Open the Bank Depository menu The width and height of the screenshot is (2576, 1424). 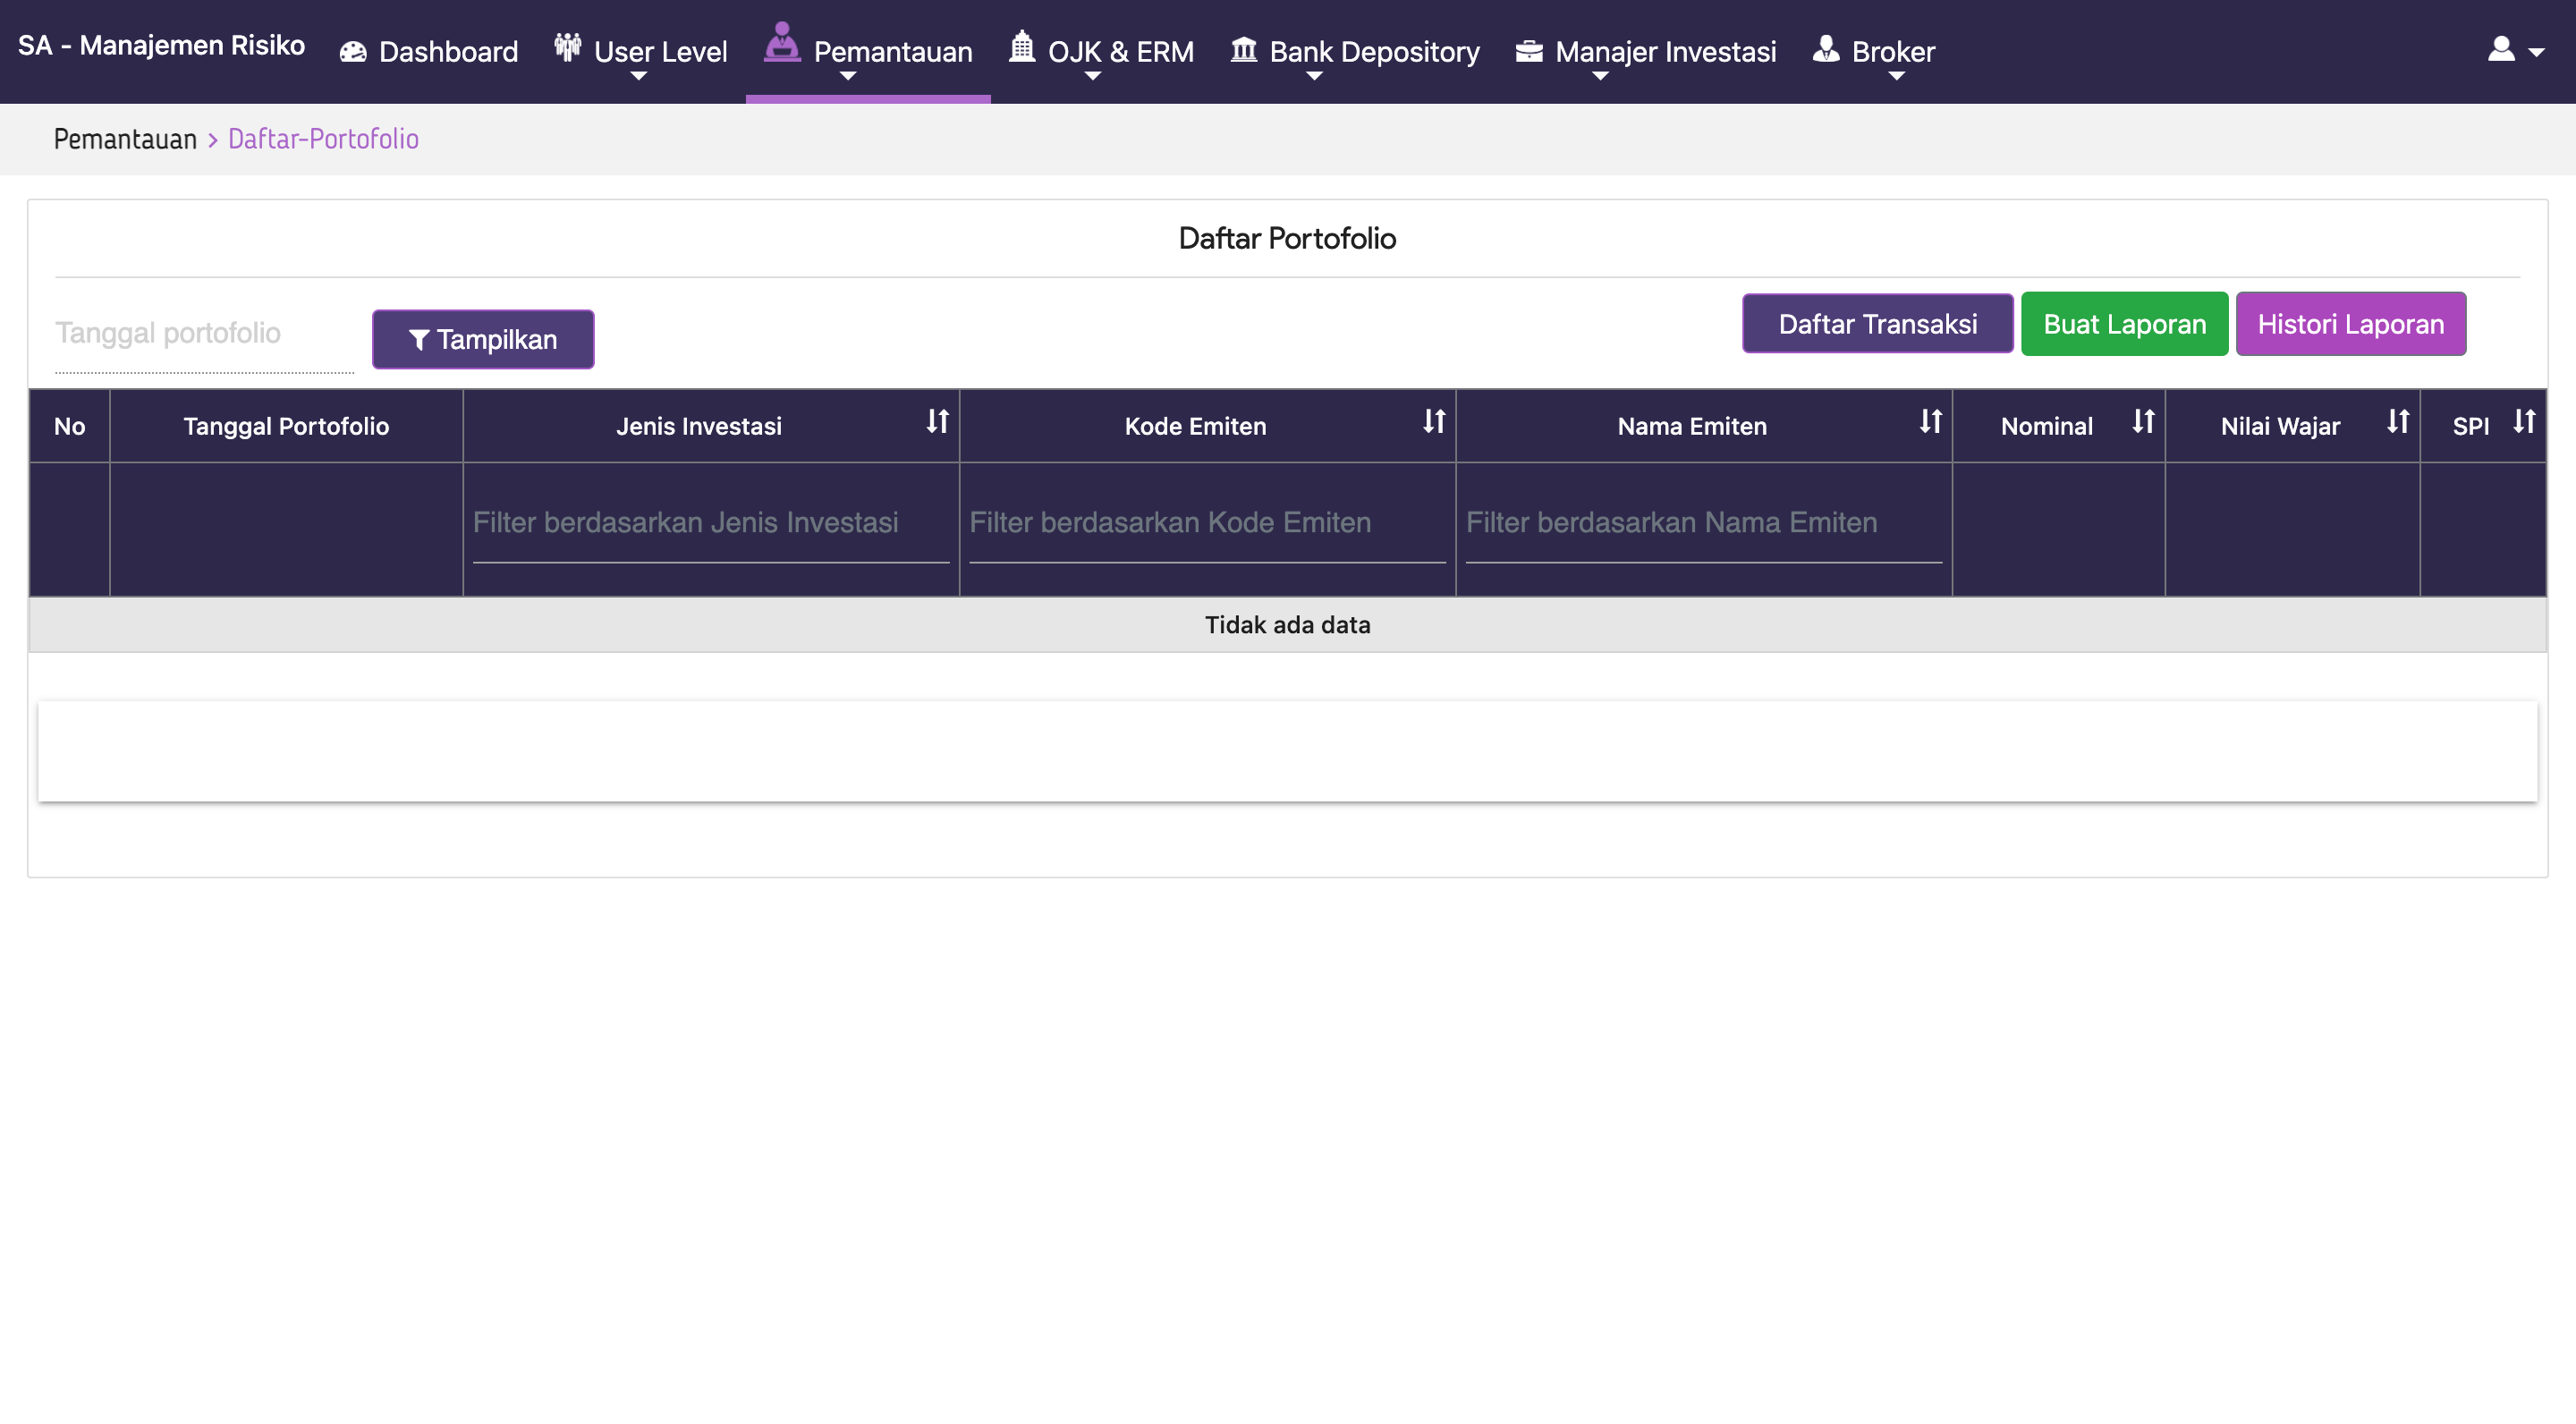click(x=1355, y=52)
